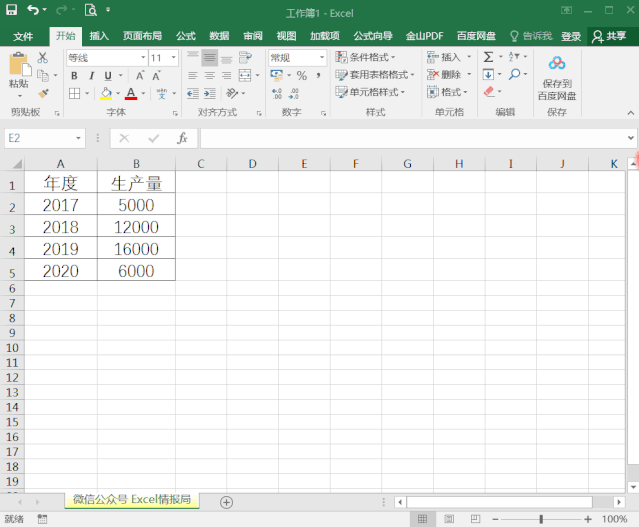This screenshot has height=527, width=639.
Task: Click Insert Function fx icon
Action: tap(182, 138)
